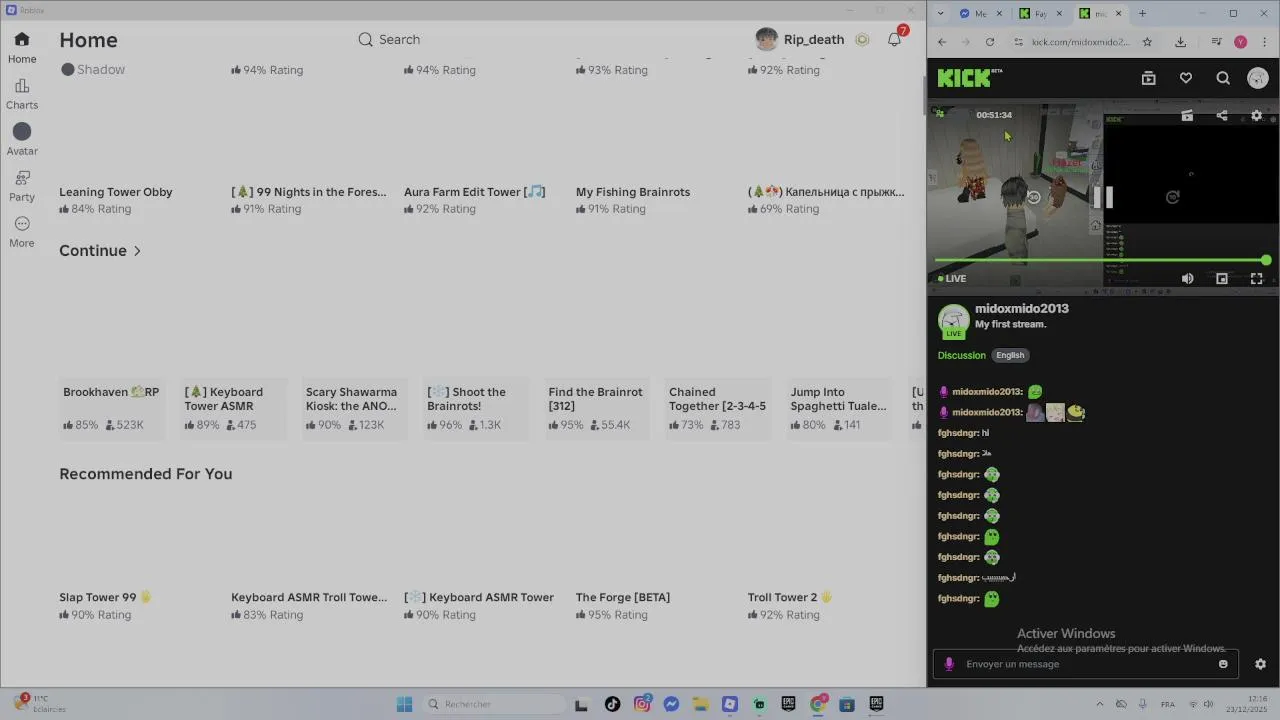
Task: Open Home in Roblox sidebar
Action: 22,47
